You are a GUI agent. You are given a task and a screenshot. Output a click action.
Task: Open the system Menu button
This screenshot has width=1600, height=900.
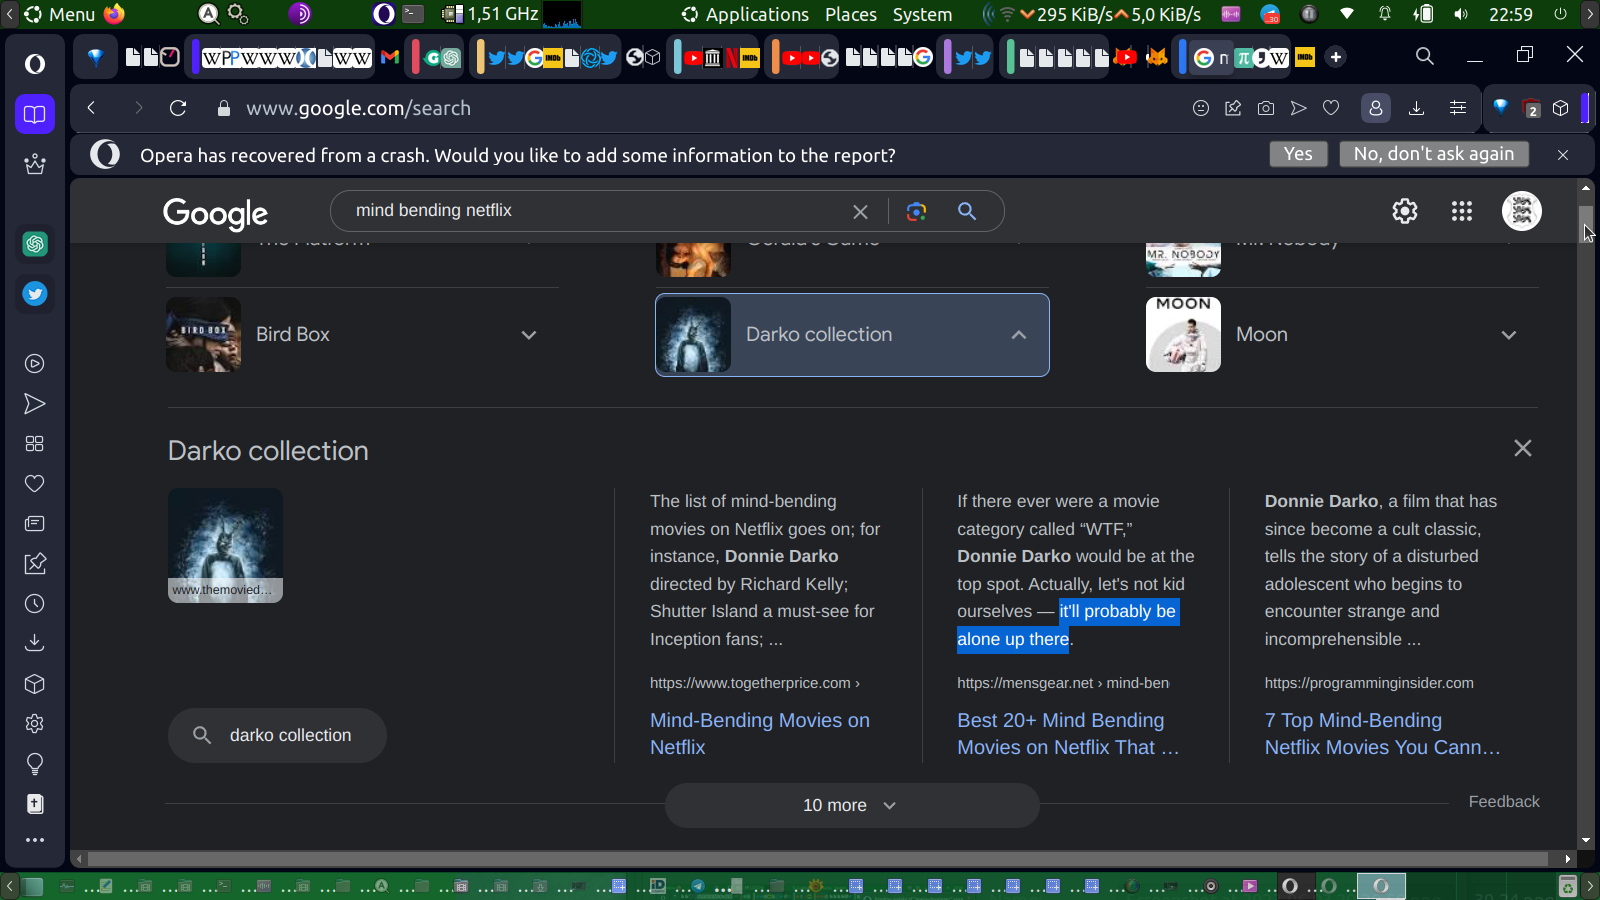pos(59,14)
